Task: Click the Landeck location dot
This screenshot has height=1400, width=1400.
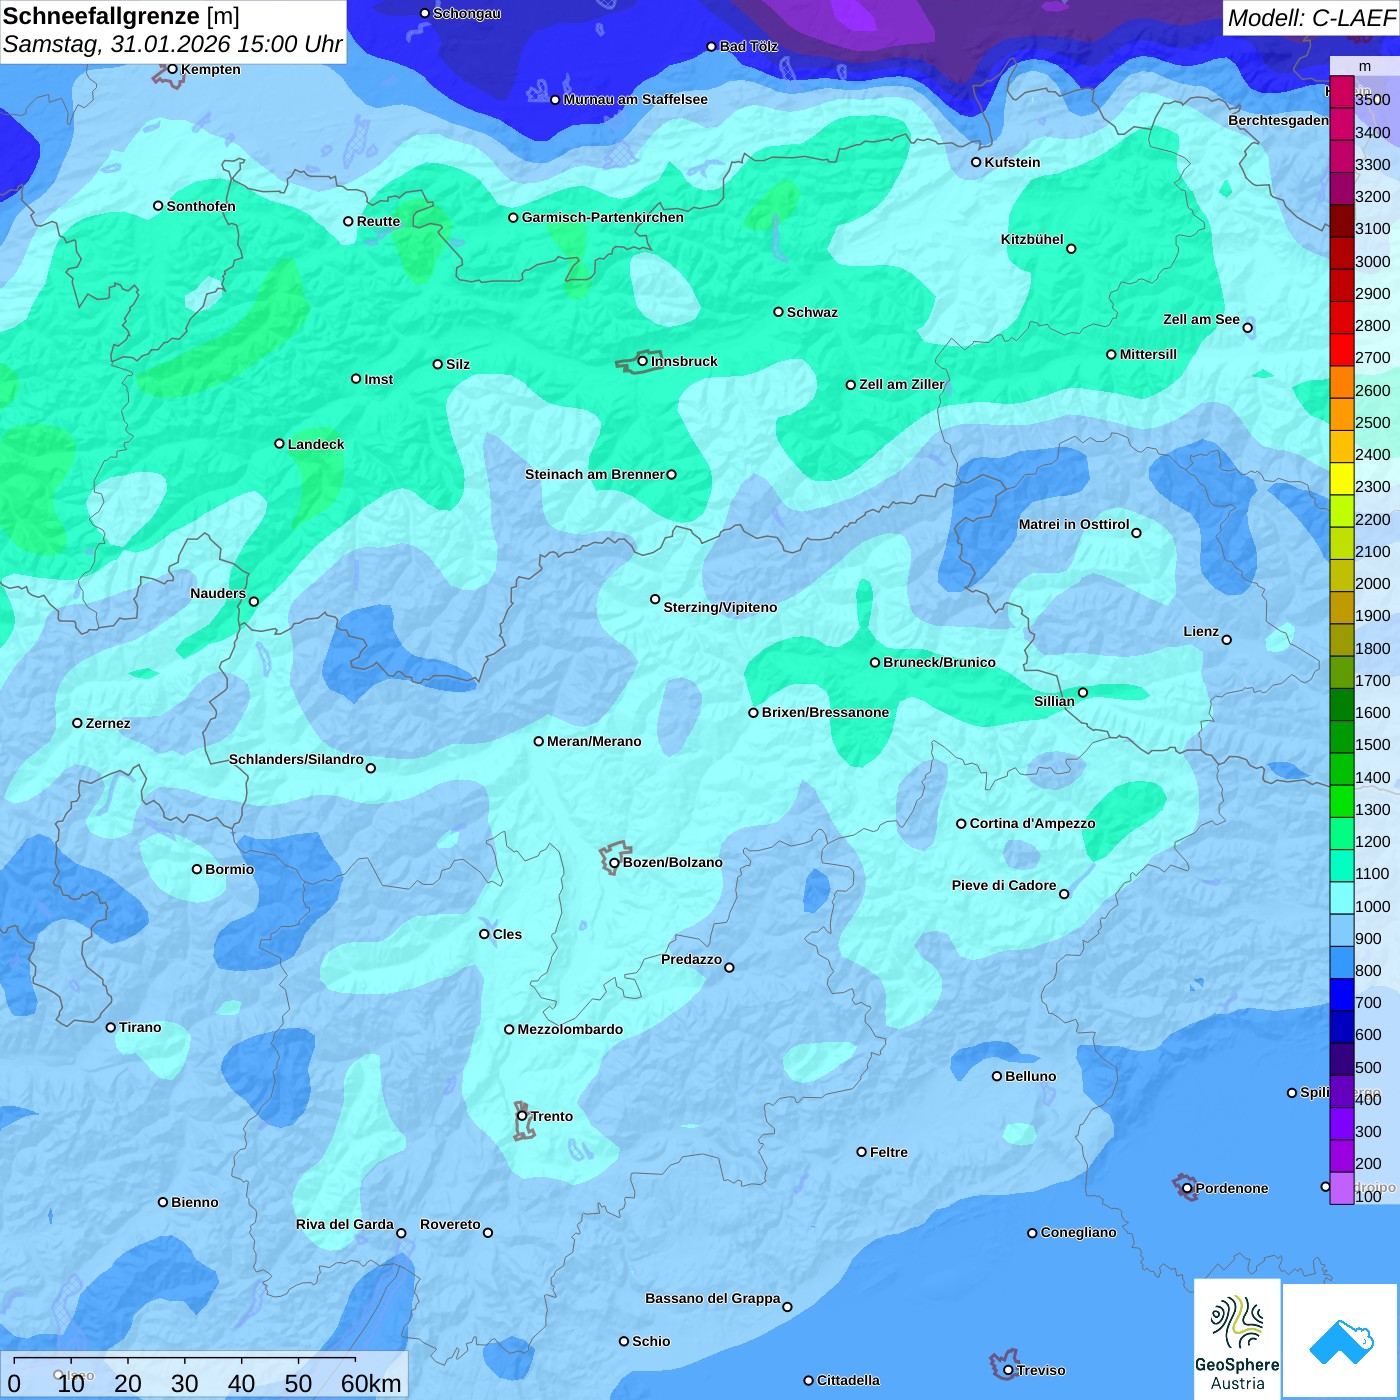Action: coord(279,443)
